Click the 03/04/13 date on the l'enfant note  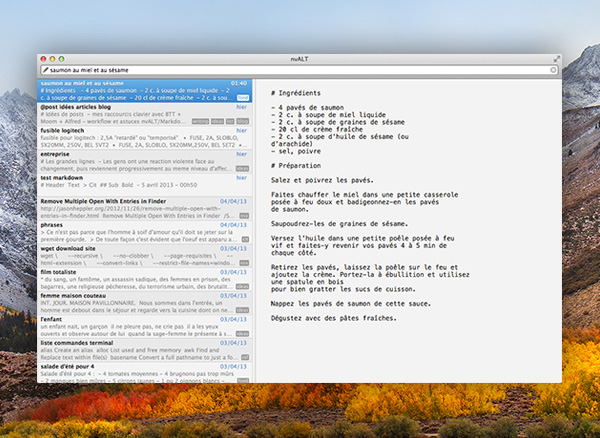233,319
